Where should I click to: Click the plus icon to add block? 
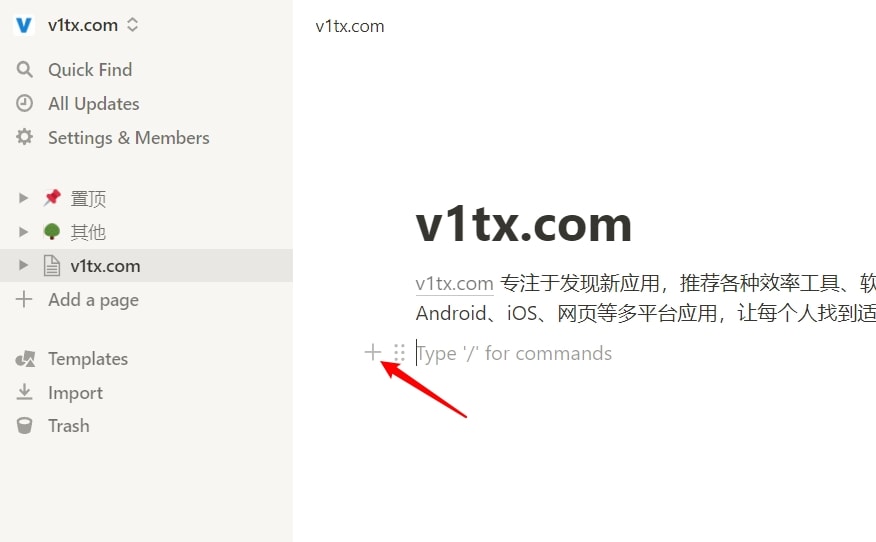pos(373,352)
